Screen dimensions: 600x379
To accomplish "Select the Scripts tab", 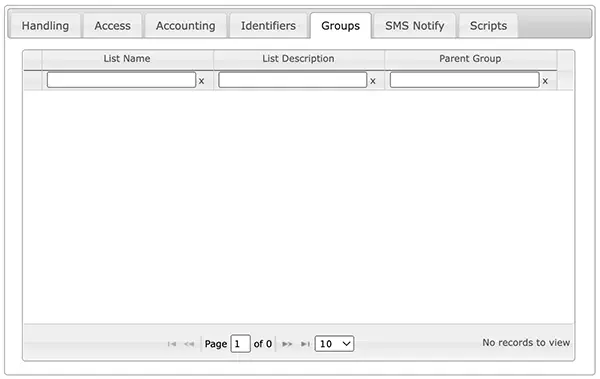I will pyautogui.click(x=488, y=26).
